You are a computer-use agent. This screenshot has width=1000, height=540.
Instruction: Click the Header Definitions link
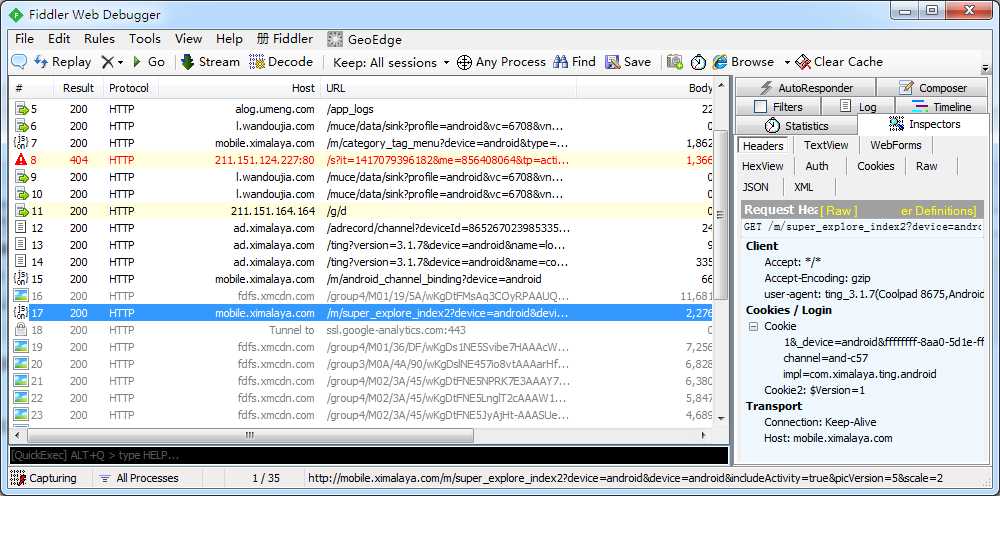tap(938, 210)
